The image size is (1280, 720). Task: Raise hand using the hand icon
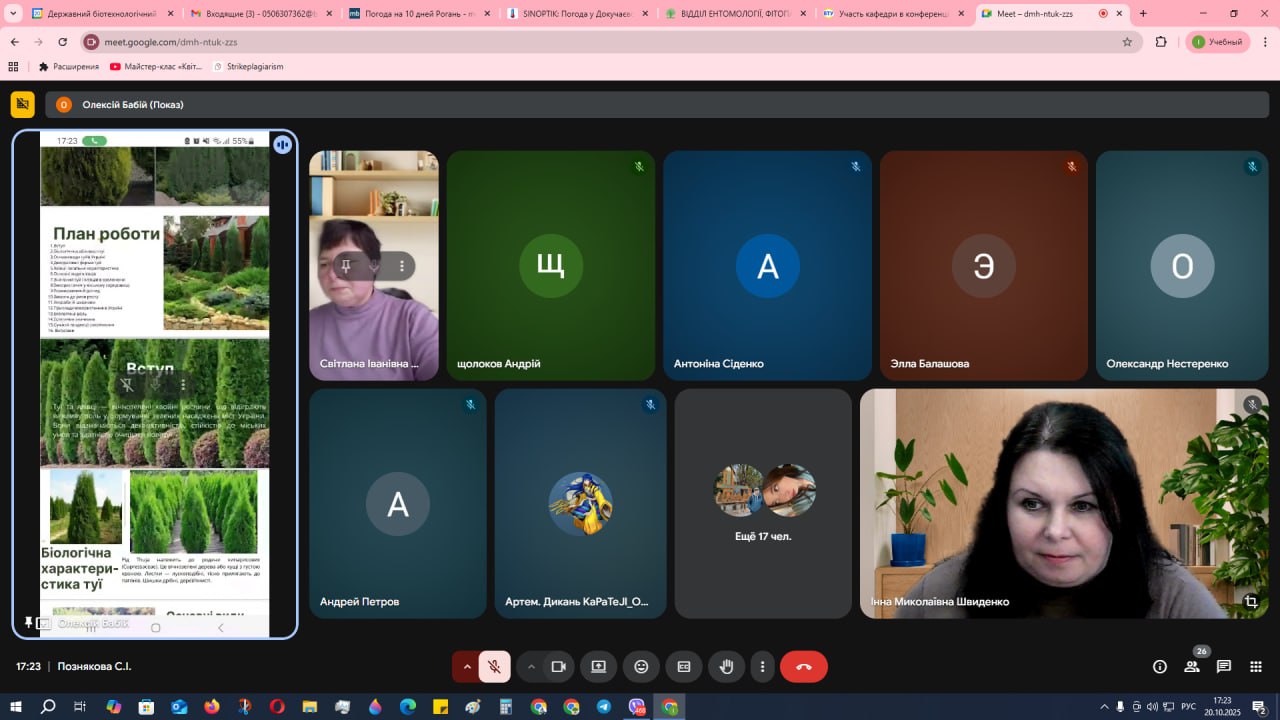(726, 667)
